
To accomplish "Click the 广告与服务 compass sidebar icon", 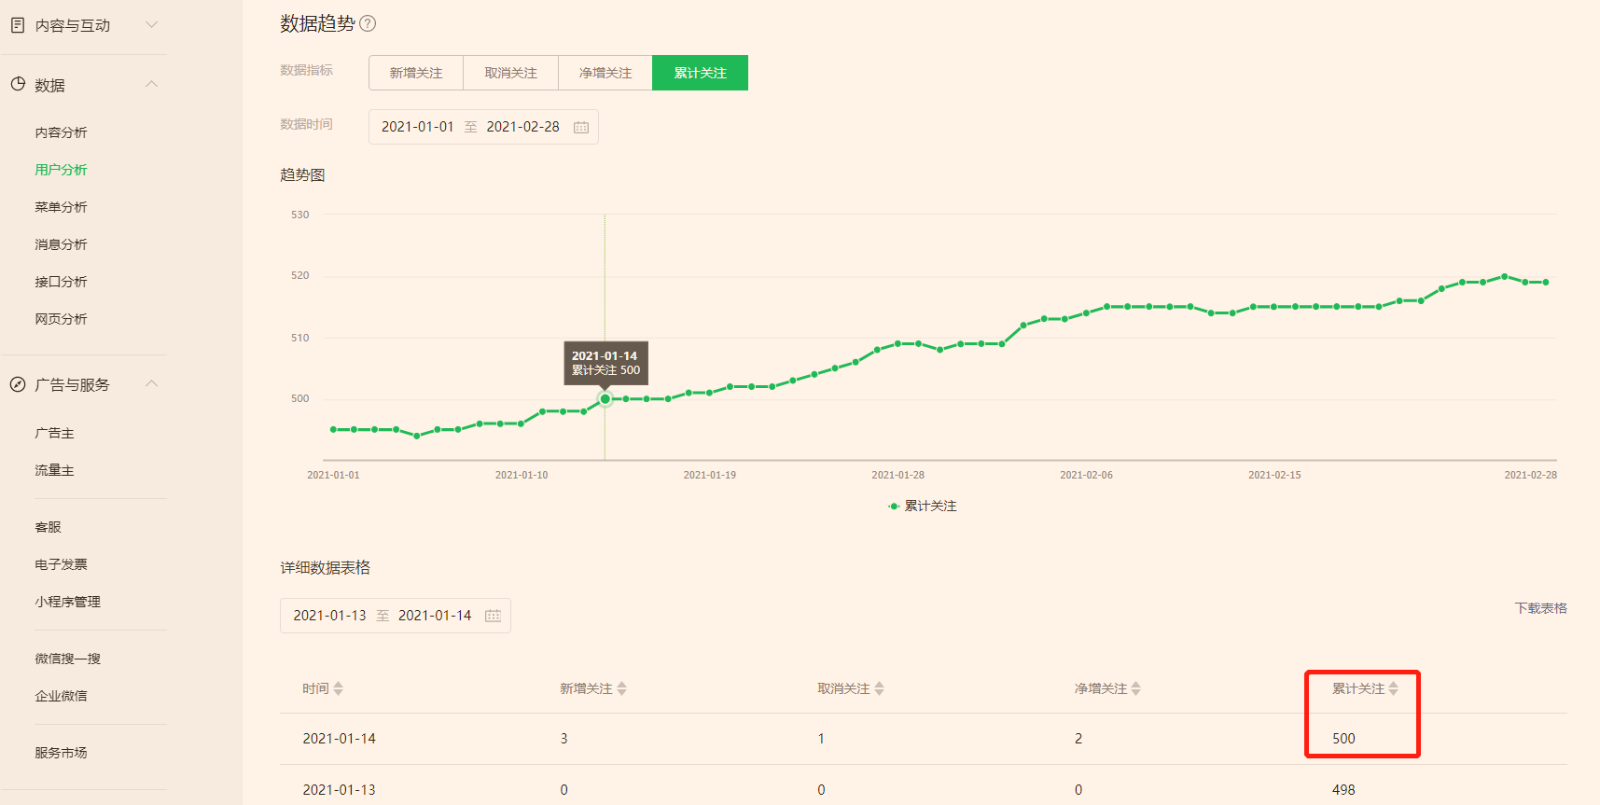I will tap(18, 385).
